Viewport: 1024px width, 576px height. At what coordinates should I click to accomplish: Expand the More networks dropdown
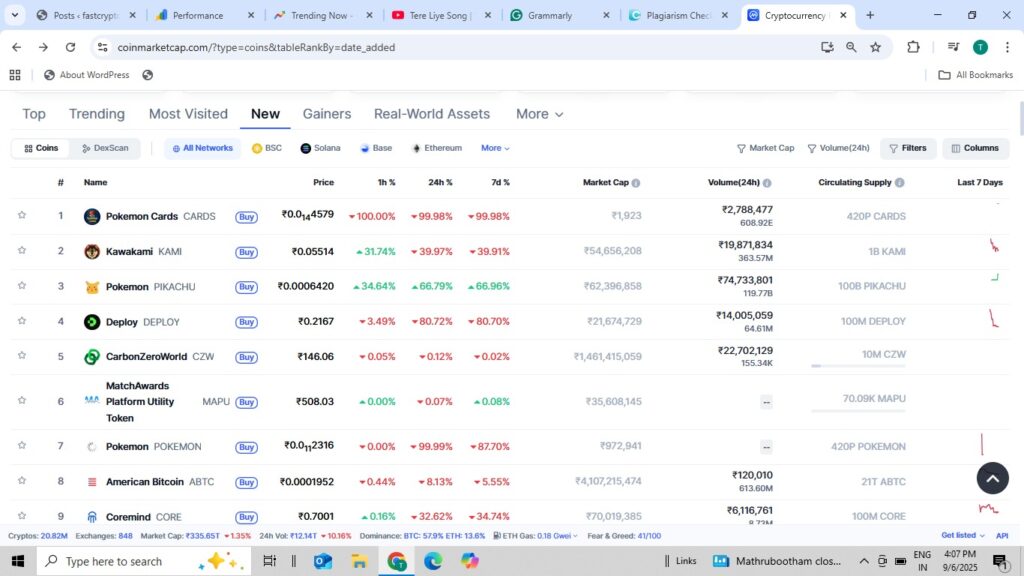(x=495, y=148)
